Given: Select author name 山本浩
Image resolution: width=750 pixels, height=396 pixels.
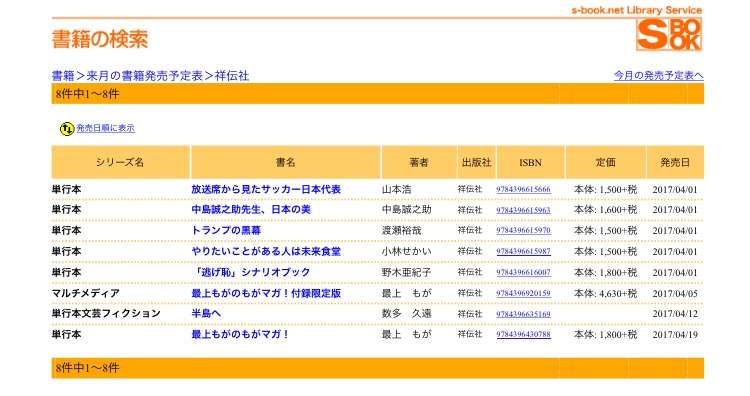Looking at the screenshot, I should tap(397, 189).
